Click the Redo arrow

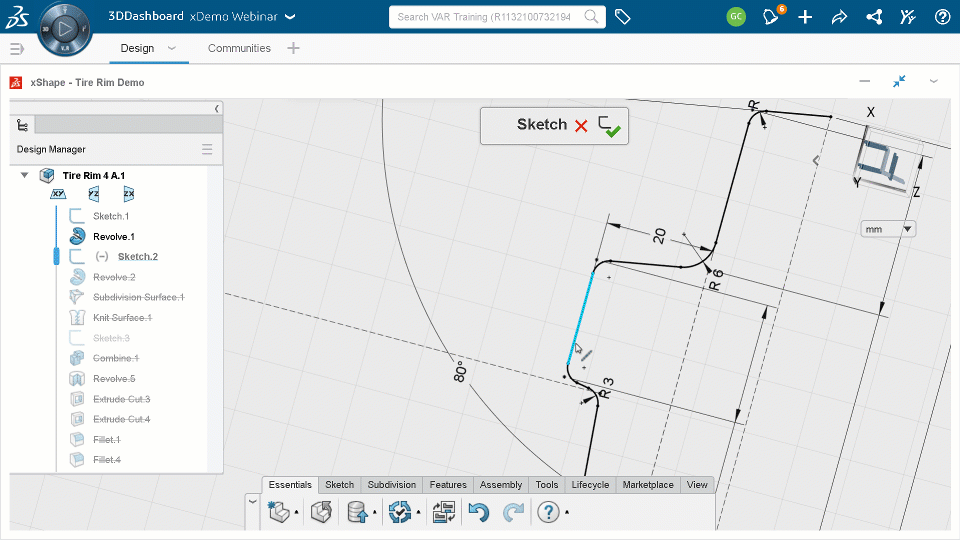pos(513,512)
